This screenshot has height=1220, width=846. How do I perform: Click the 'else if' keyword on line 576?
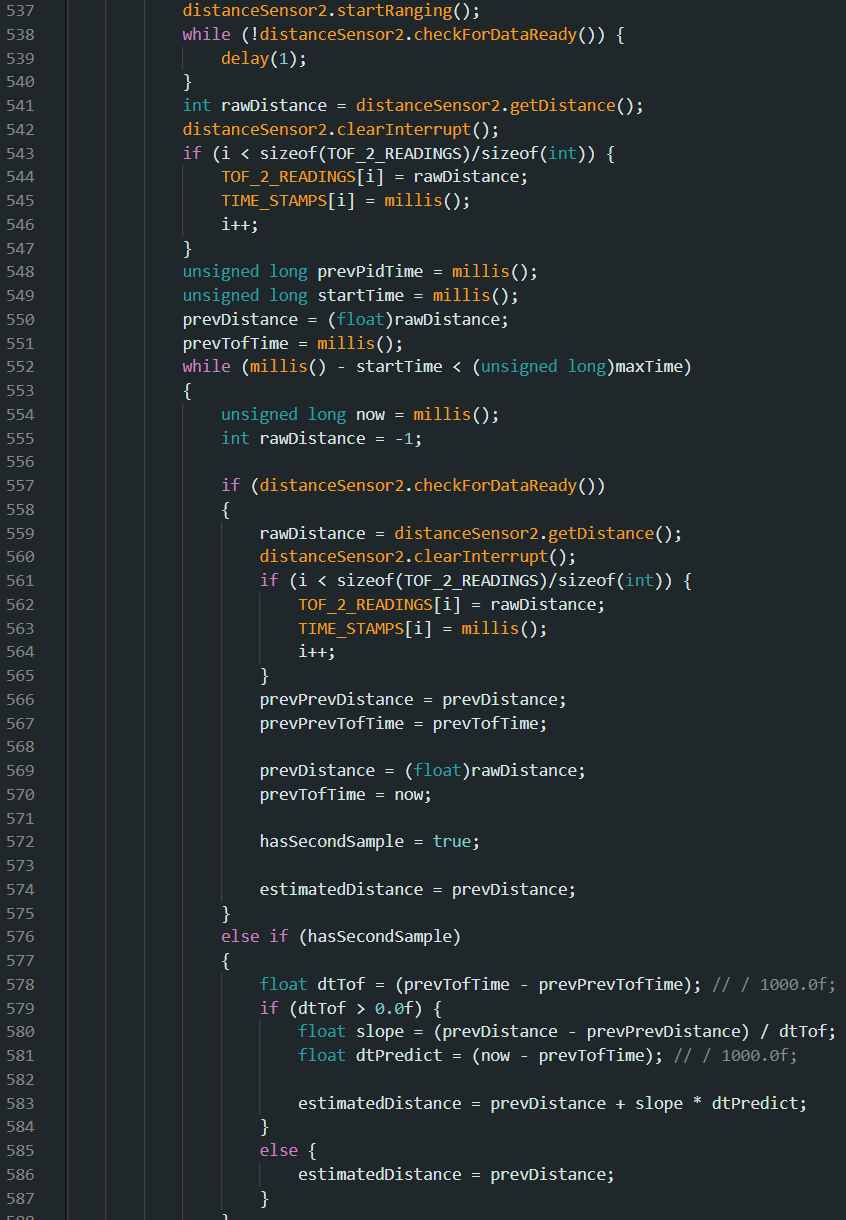(254, 937)
